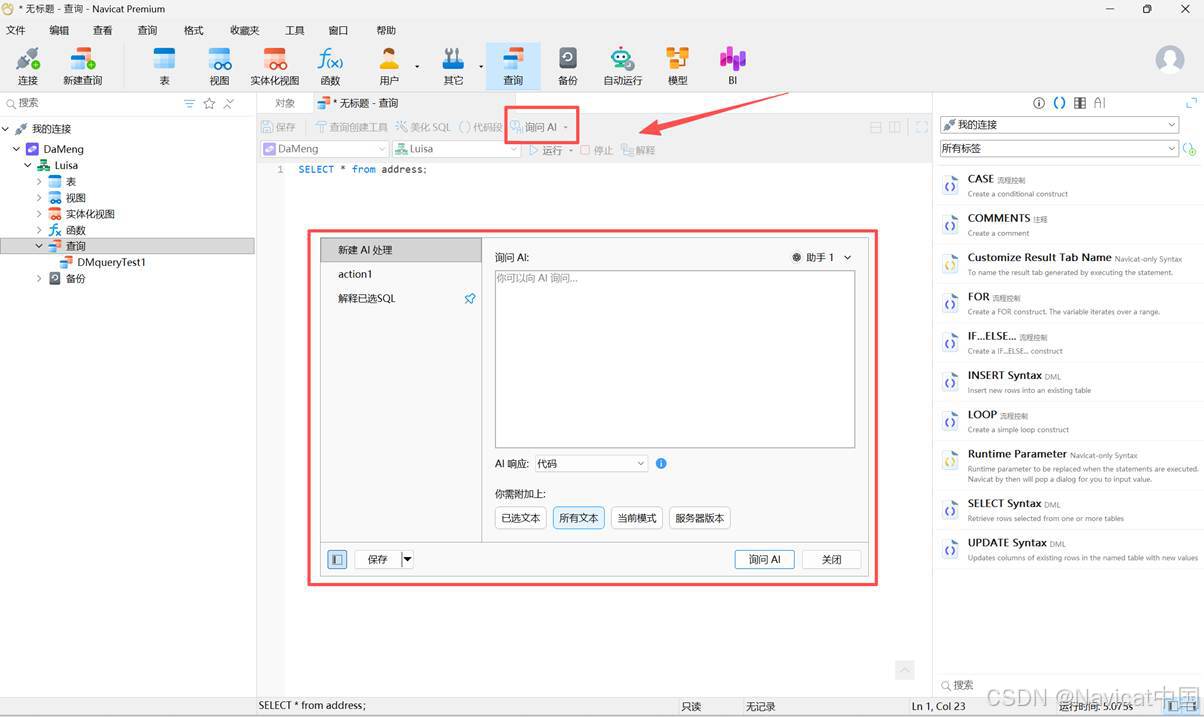
Task: Open code snippets parentheses icon in right panel
Action: (x=1059, y=103)
